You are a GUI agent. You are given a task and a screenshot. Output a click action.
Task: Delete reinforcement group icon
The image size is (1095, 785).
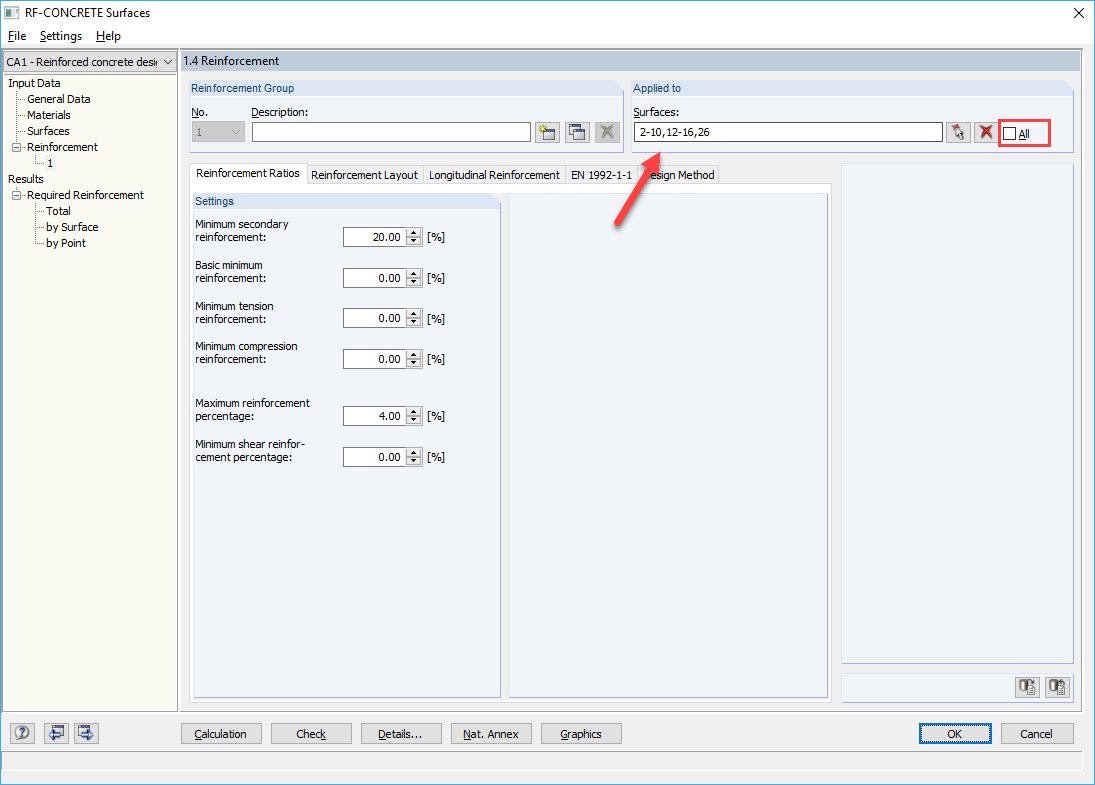pos(608,132)
